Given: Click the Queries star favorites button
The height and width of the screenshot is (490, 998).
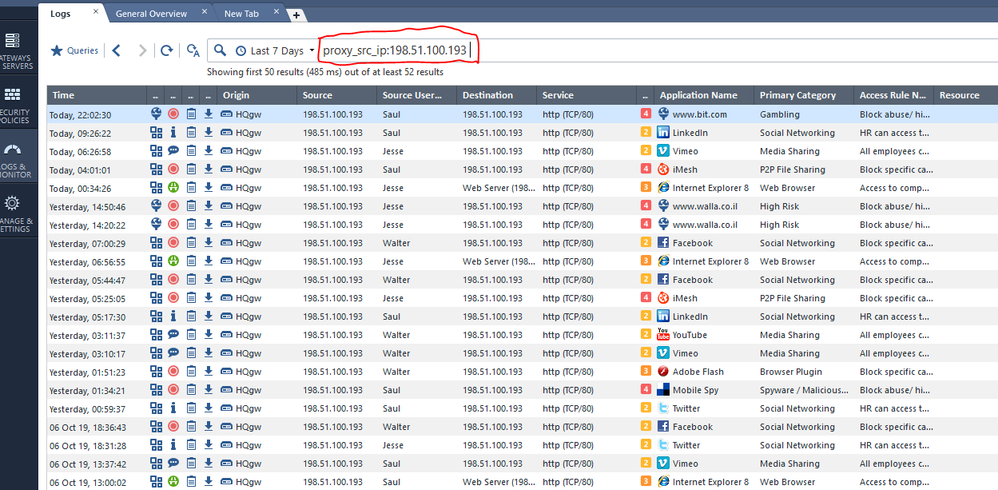Looking at the screenshot, I should (x=75, y=50).
